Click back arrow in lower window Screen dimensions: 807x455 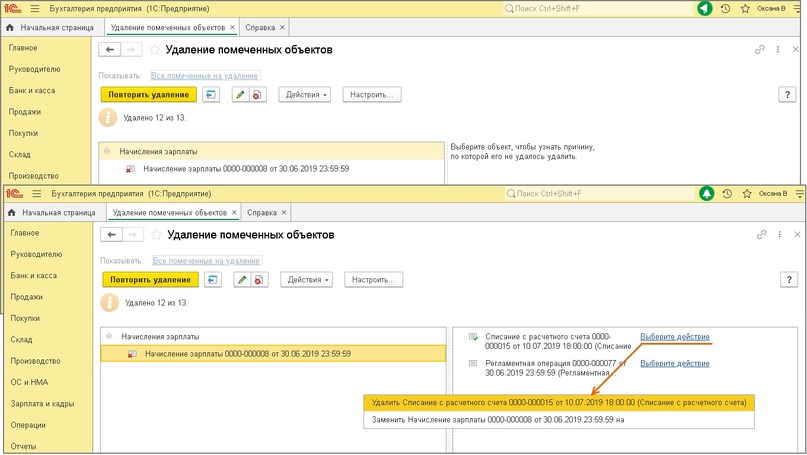[111, 235]
